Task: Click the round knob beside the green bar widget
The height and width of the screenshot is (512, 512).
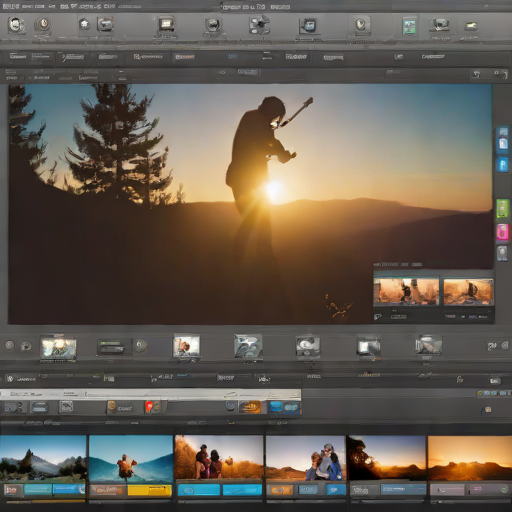Action: (141, 346)
